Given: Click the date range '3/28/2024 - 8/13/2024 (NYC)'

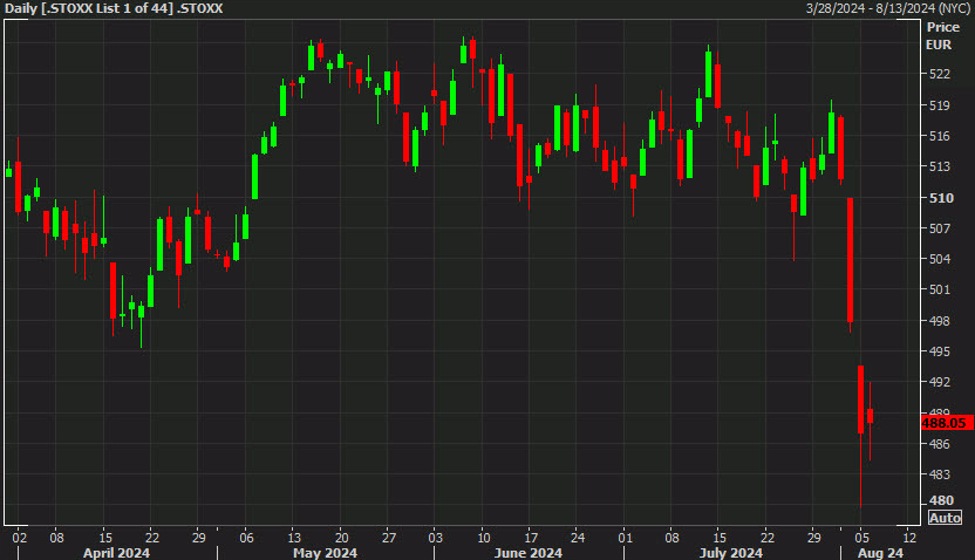Looking at the screenshot, I should (888, 9).
